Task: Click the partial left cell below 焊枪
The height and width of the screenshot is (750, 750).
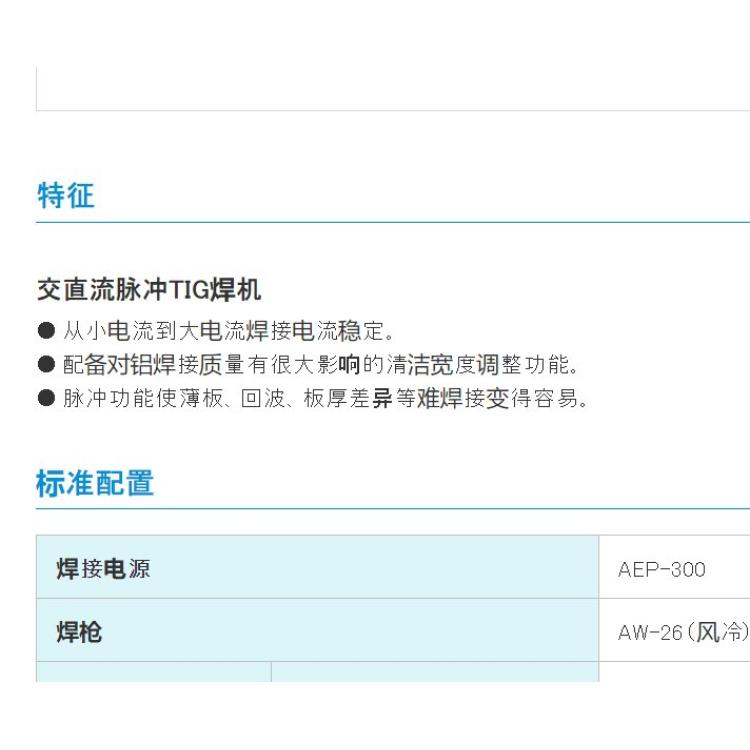Action: 154,672
